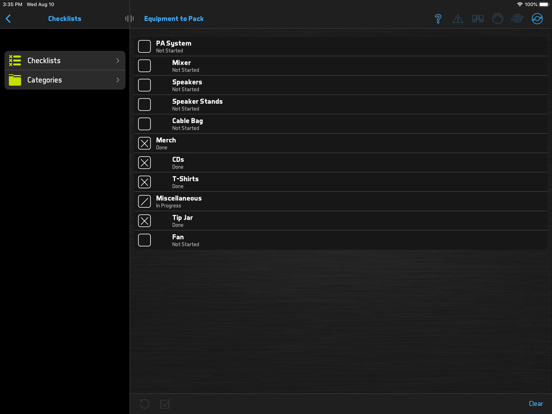
Task: Check the Fan checkbox
Action: click(144, 240)
